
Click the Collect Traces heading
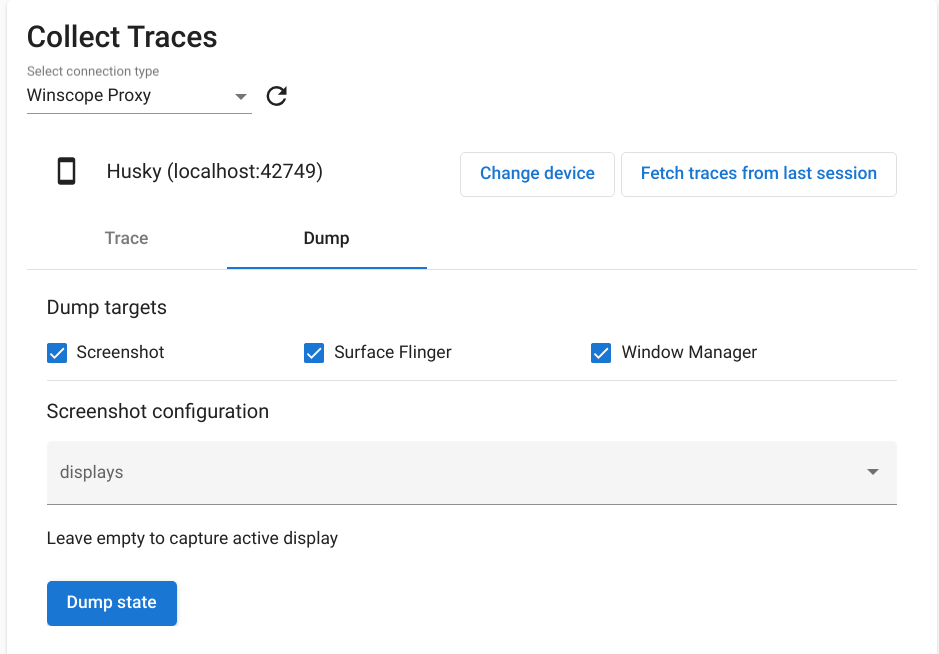121,37
